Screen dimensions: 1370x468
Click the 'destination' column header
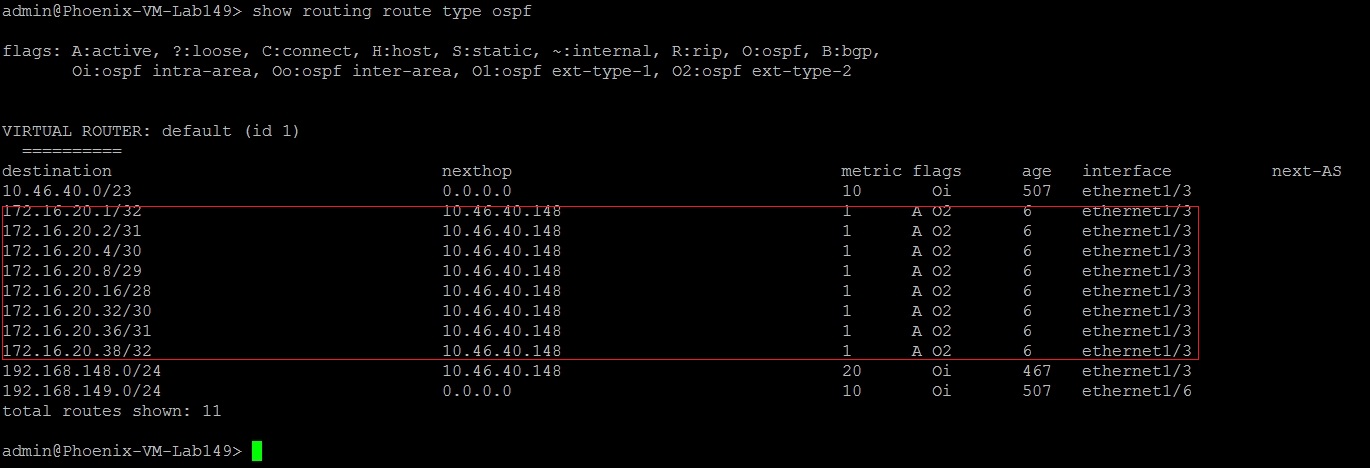click(57, 171)
